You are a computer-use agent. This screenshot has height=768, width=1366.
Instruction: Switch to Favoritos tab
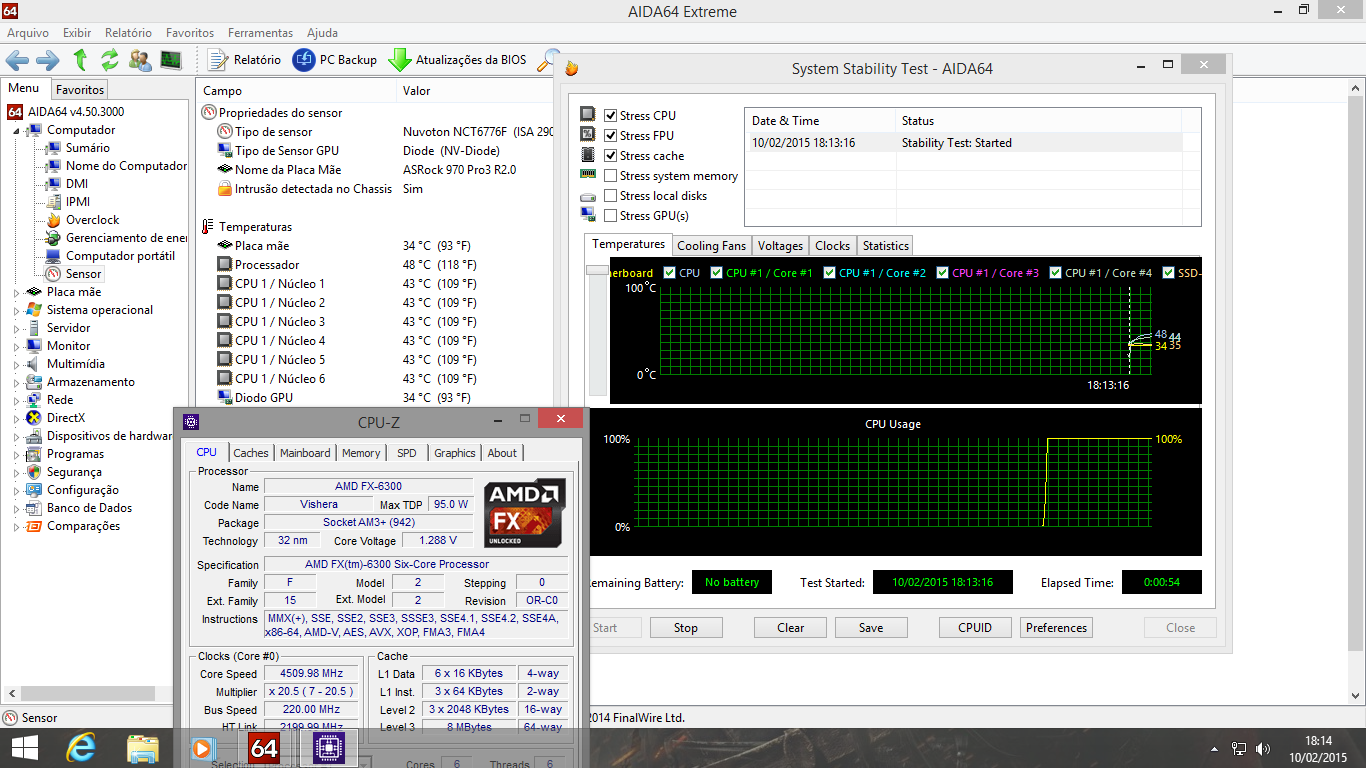pyautogui.click(x=80, y=90)
